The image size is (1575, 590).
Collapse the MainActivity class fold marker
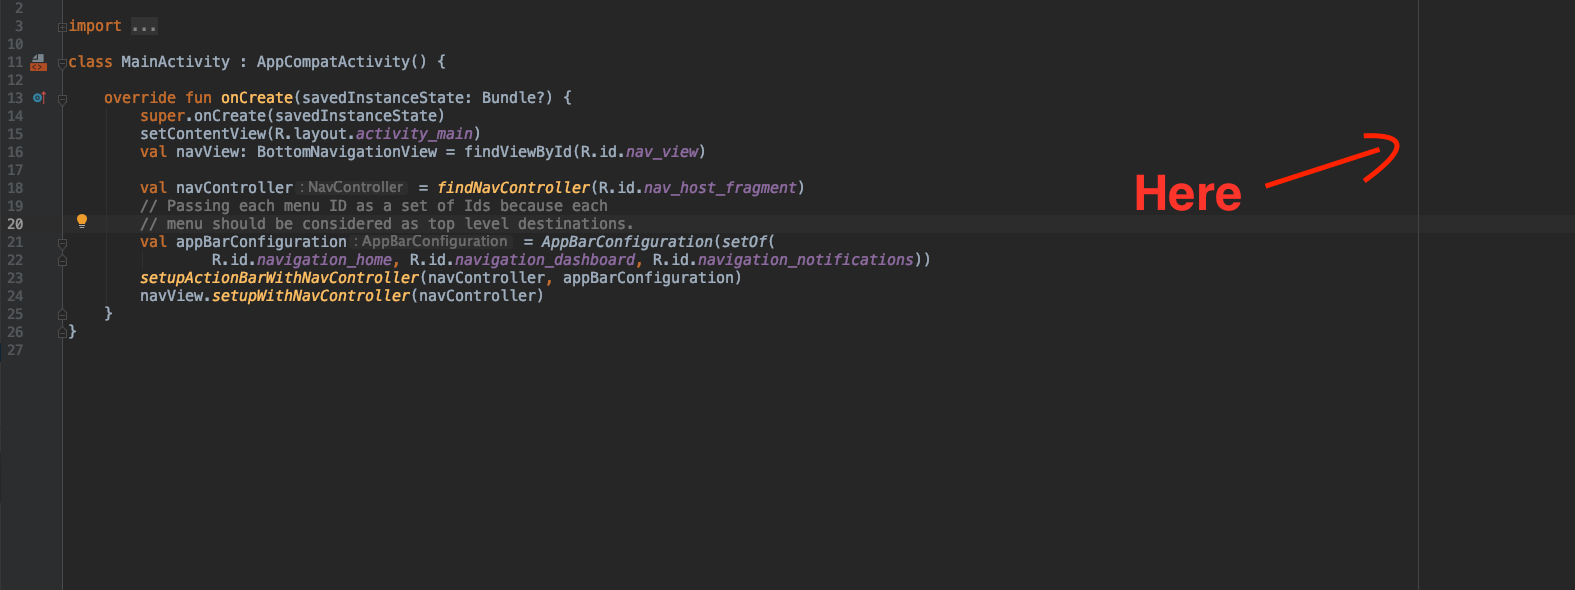(62, 63)
